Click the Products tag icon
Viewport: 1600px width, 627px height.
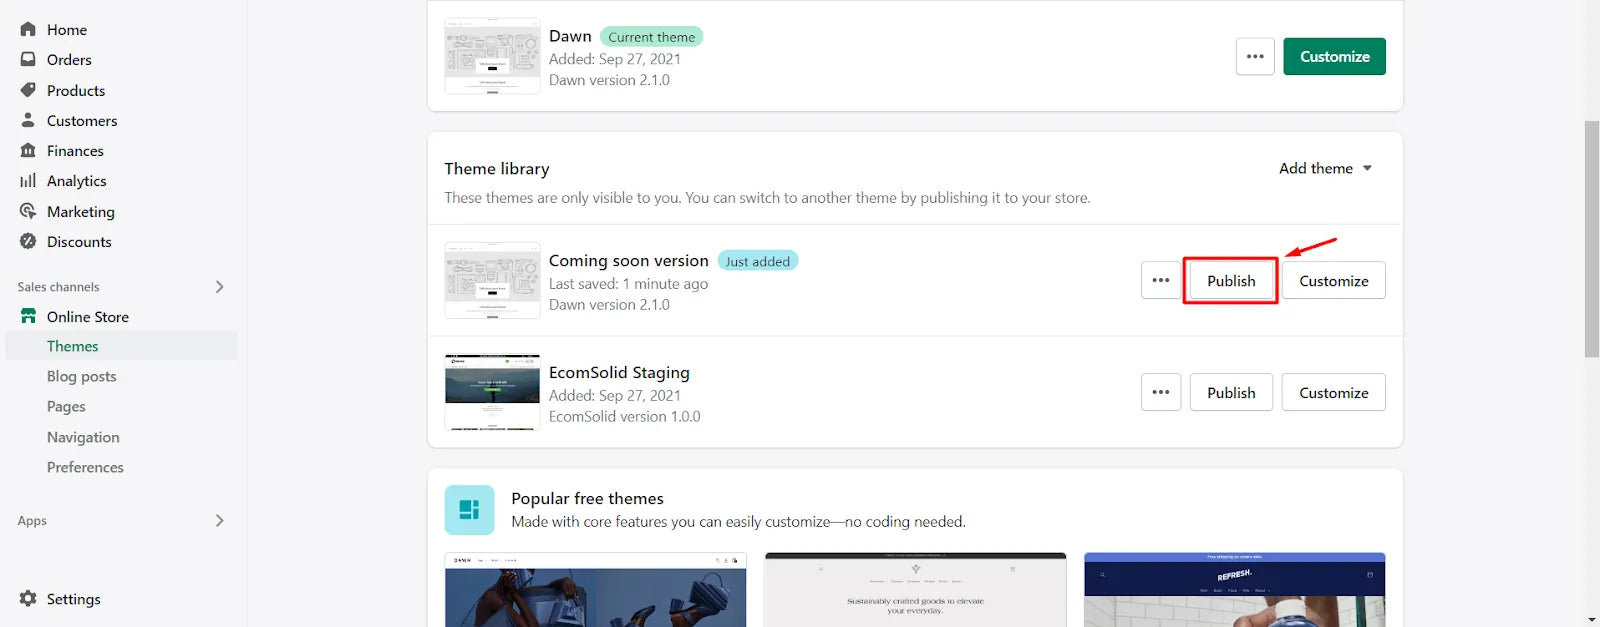[28, 90]
